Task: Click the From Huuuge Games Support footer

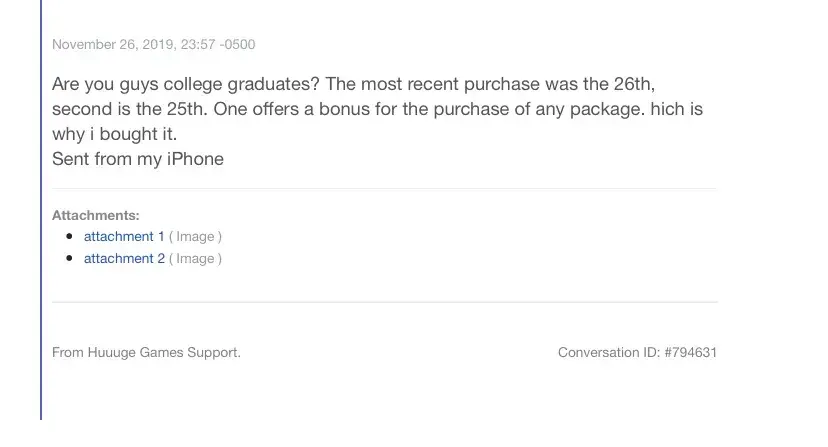Action: tap(146, 353)
